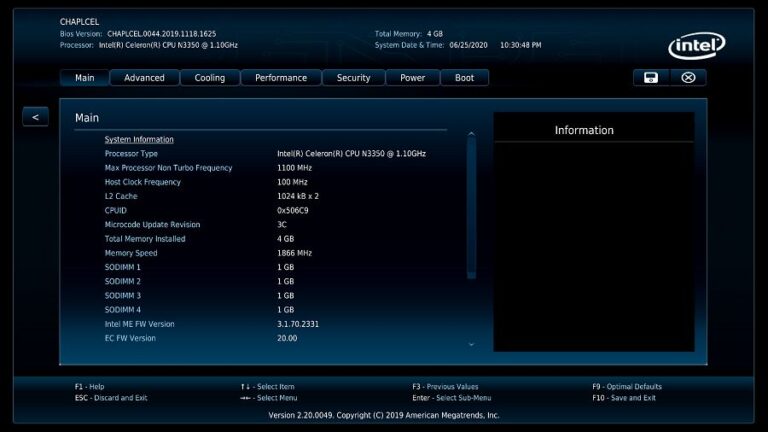The width and height of the screenshot is (768, 432).
Task: Click the Information panel heading
Action: click(584, 130)
